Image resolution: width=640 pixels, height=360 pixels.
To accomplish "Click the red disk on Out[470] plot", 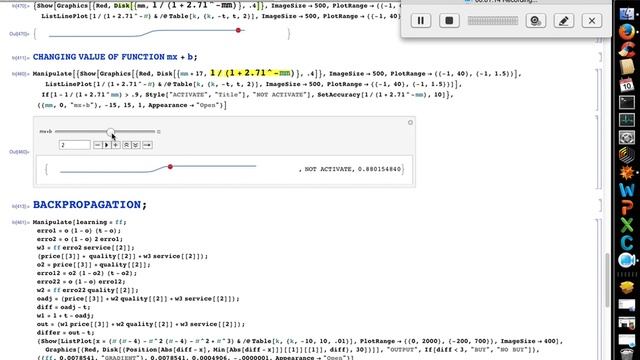I will (238, 30).
